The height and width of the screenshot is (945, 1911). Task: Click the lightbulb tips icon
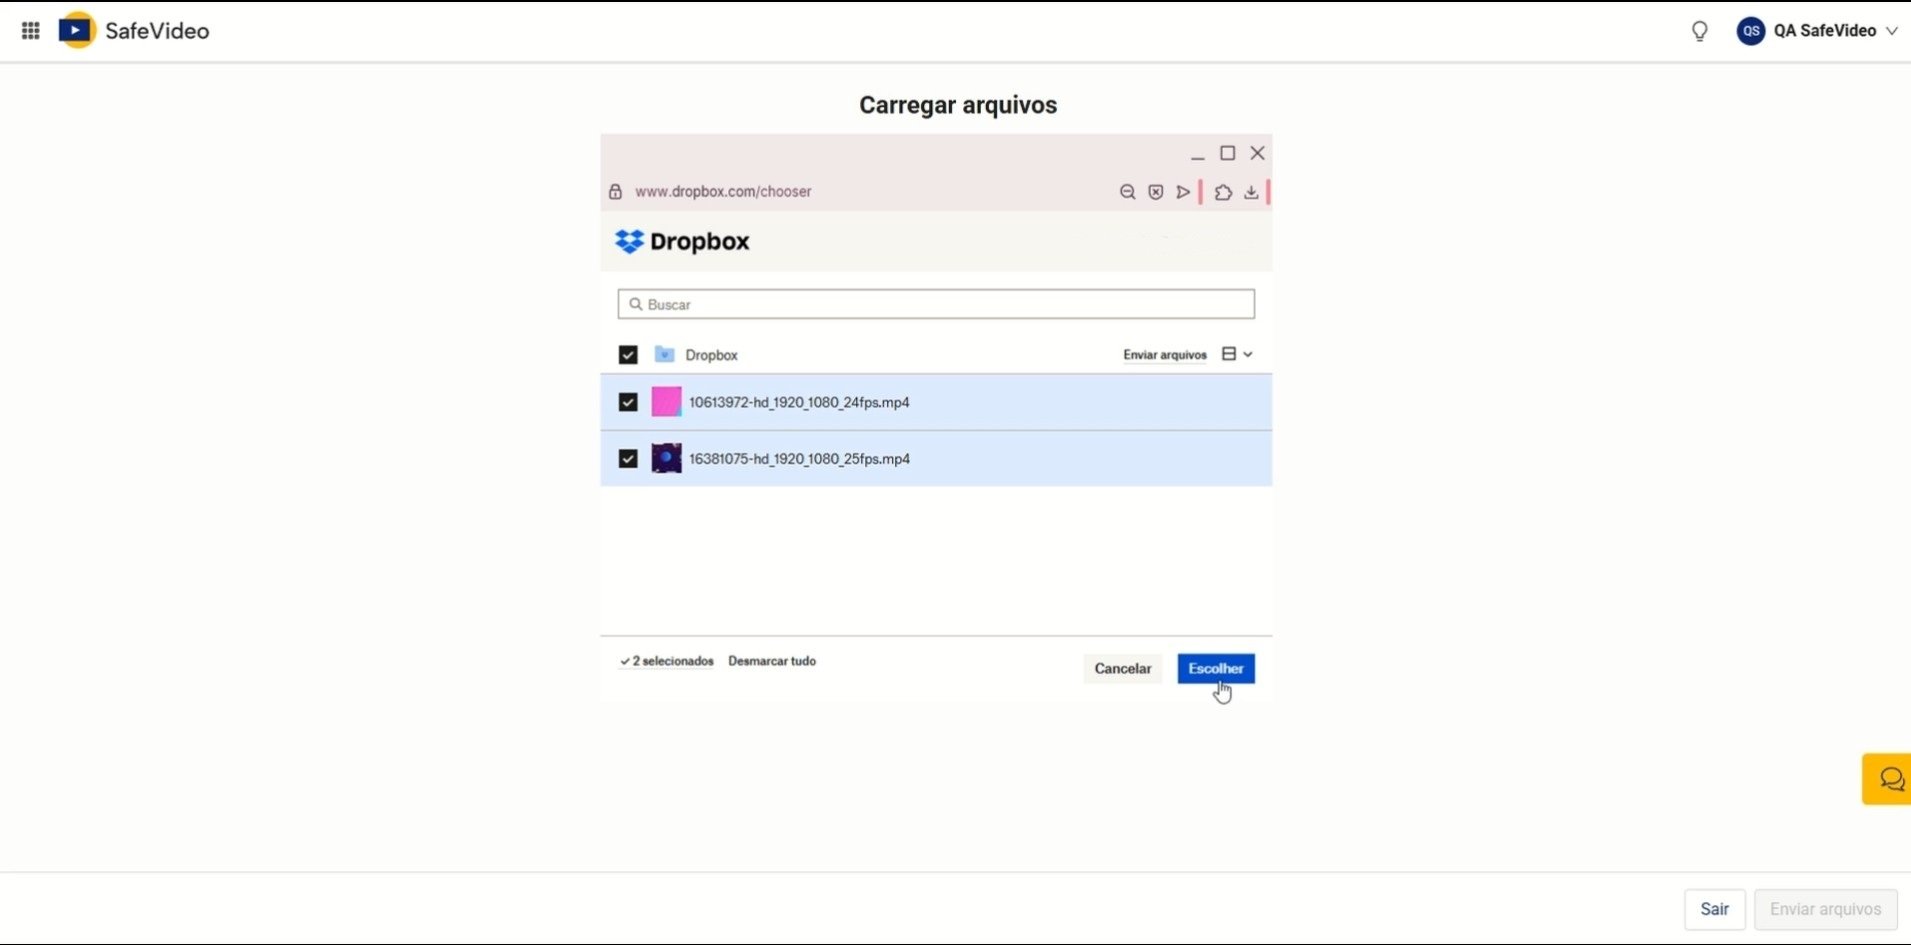tap(1699, 31)
